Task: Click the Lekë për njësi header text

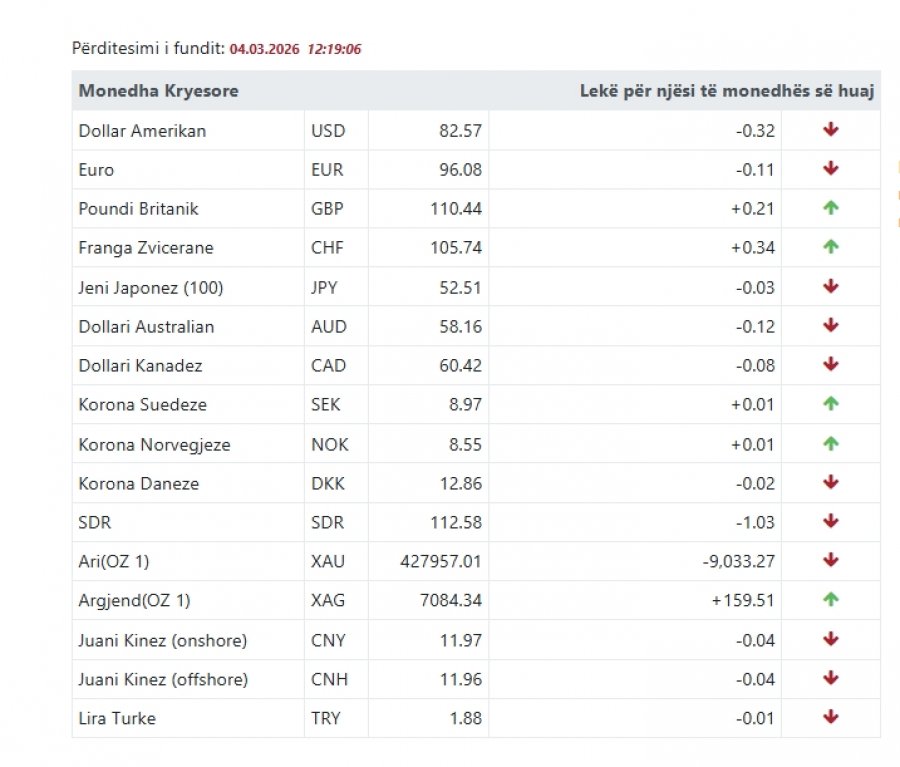Action: pos(727,91)
